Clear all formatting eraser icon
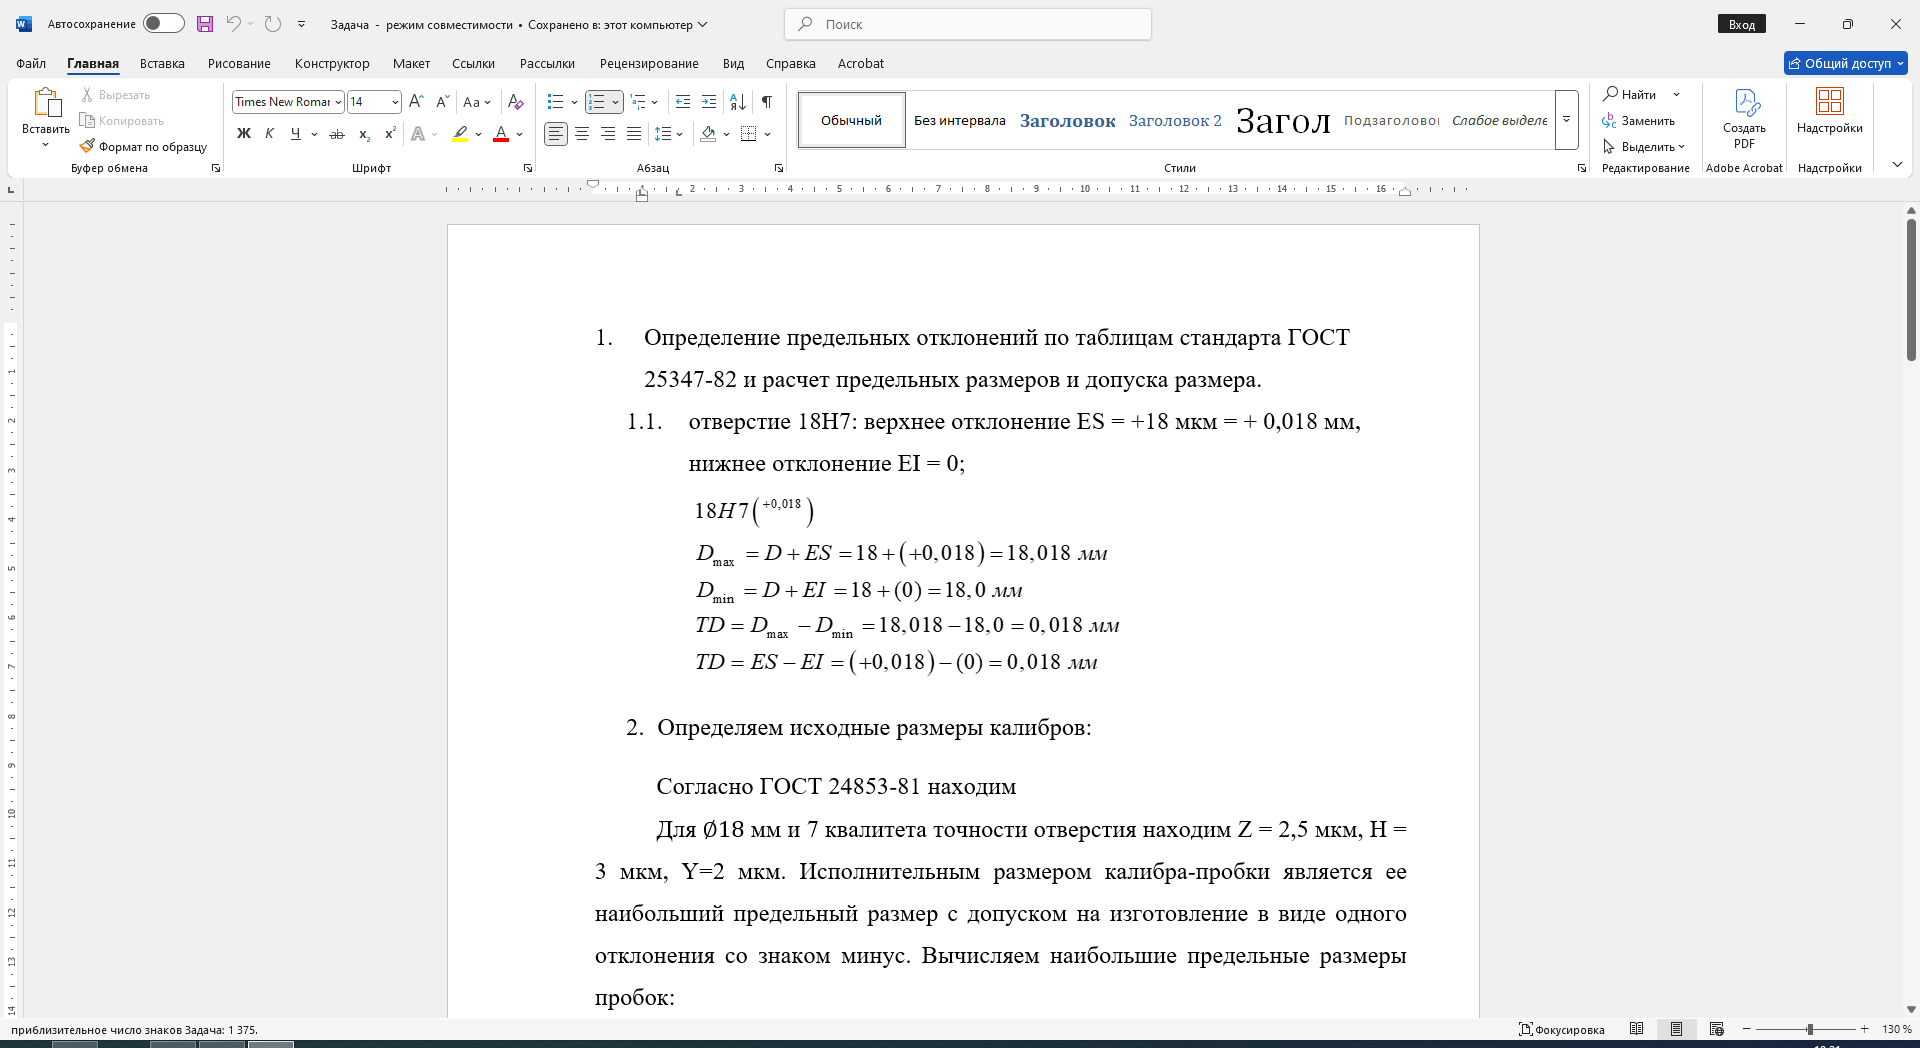 tap(516, 101)
